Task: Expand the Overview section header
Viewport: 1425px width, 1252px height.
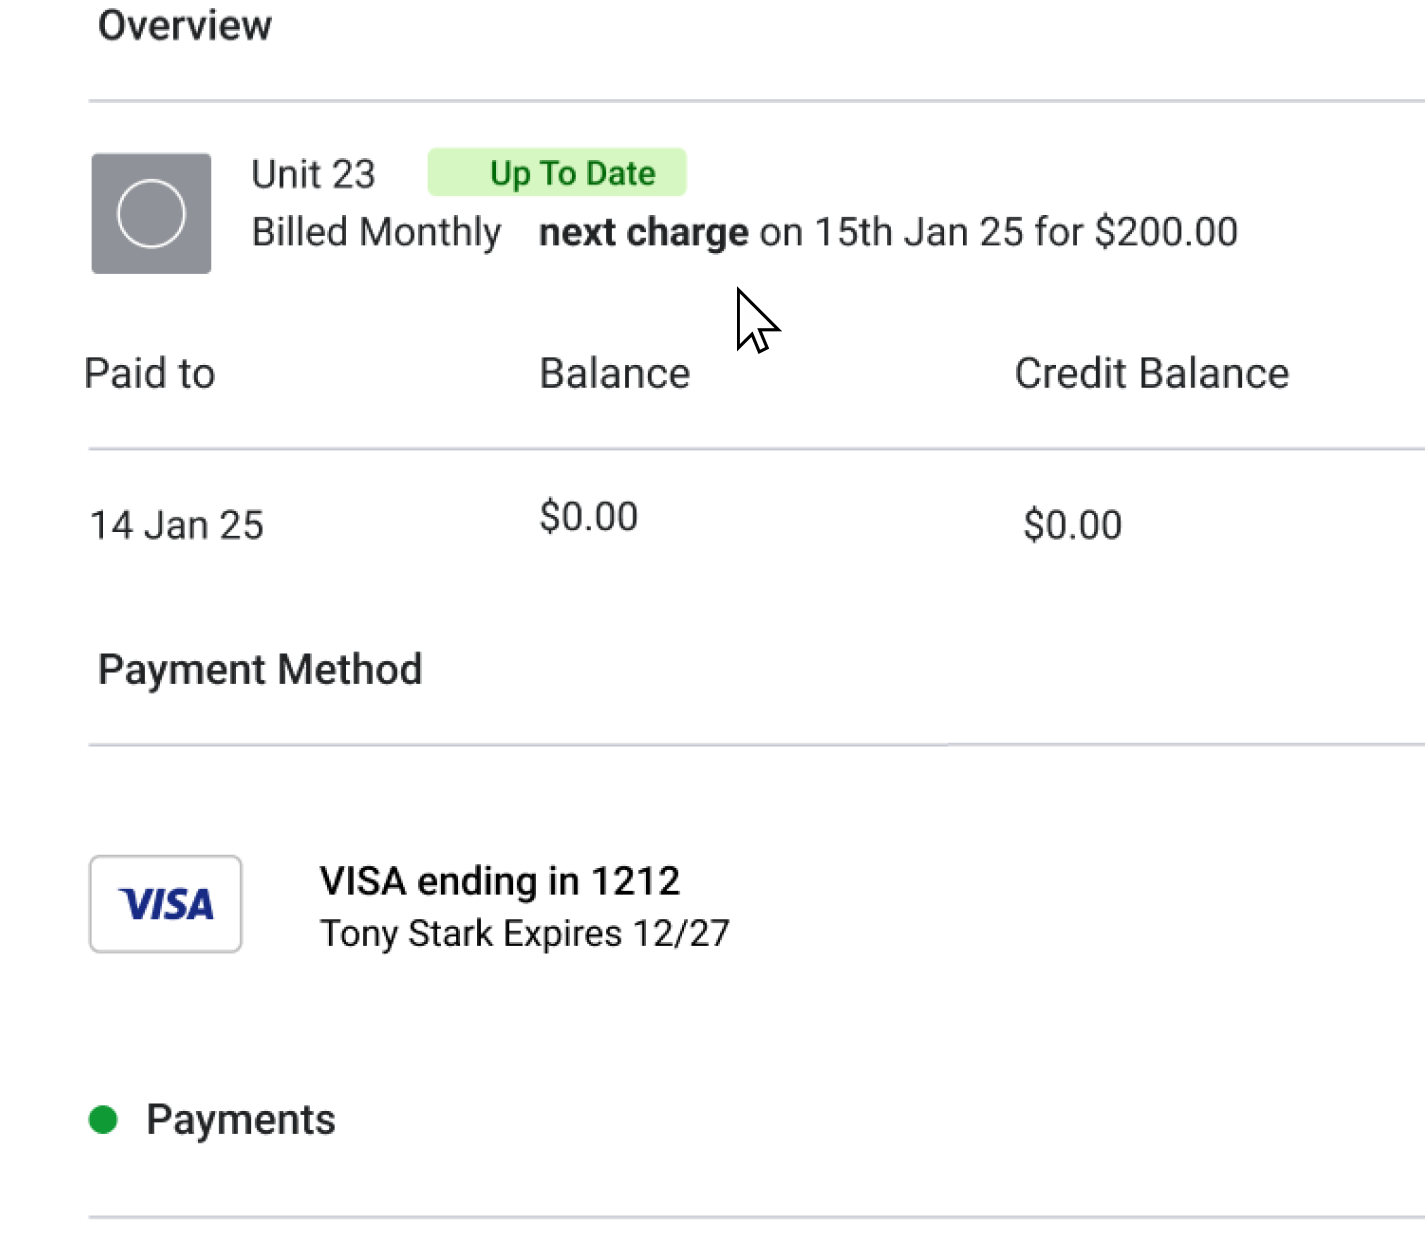Action: pyautogui.click(x=185, y=25)
